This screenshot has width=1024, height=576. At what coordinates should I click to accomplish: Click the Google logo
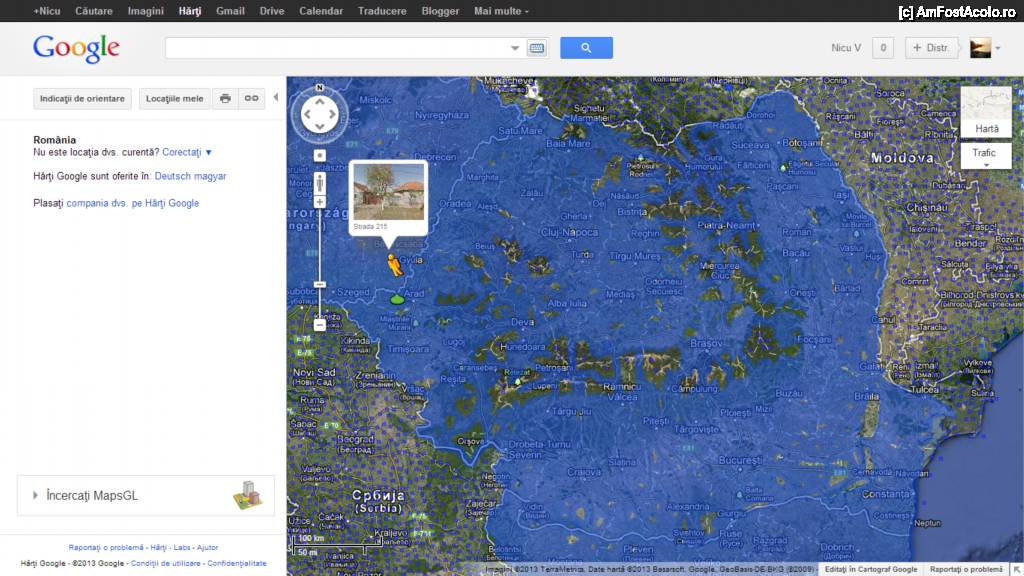point(76,48)
